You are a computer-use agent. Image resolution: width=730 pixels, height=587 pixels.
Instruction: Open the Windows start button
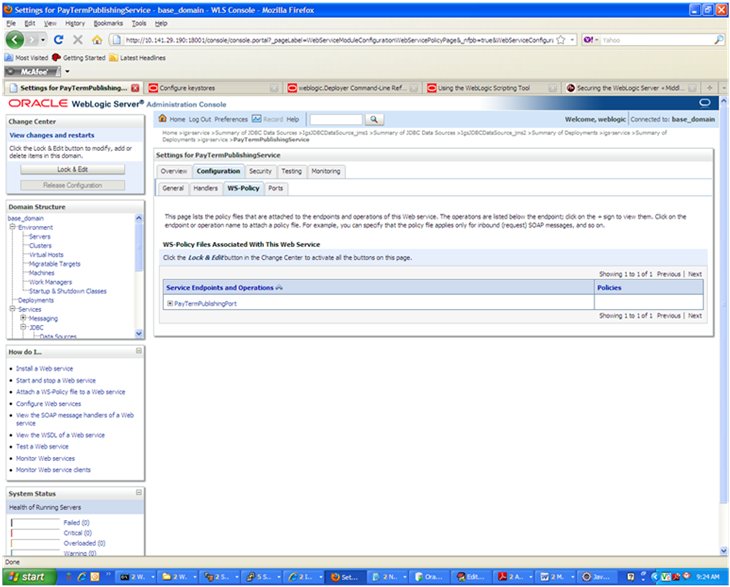(x=28, y=577)
